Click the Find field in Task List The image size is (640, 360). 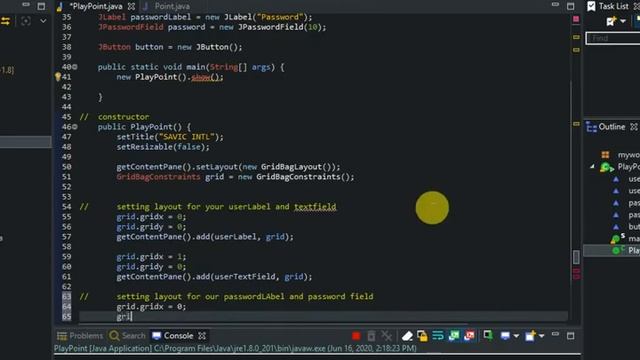[x=613, y=38]
